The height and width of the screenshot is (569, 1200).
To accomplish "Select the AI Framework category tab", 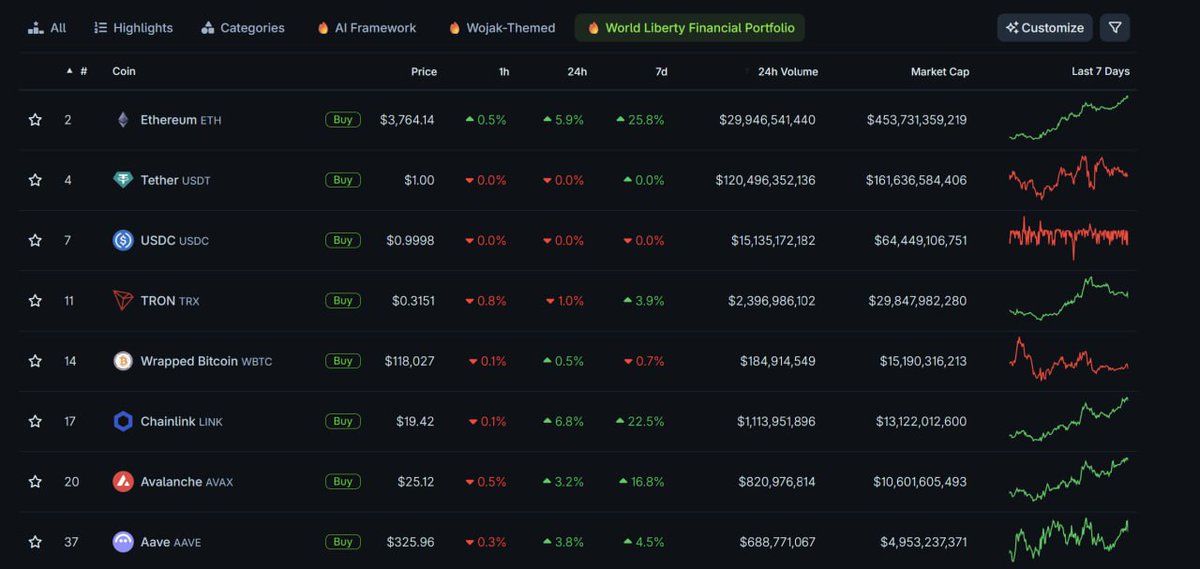I will (x=366, y=28).
